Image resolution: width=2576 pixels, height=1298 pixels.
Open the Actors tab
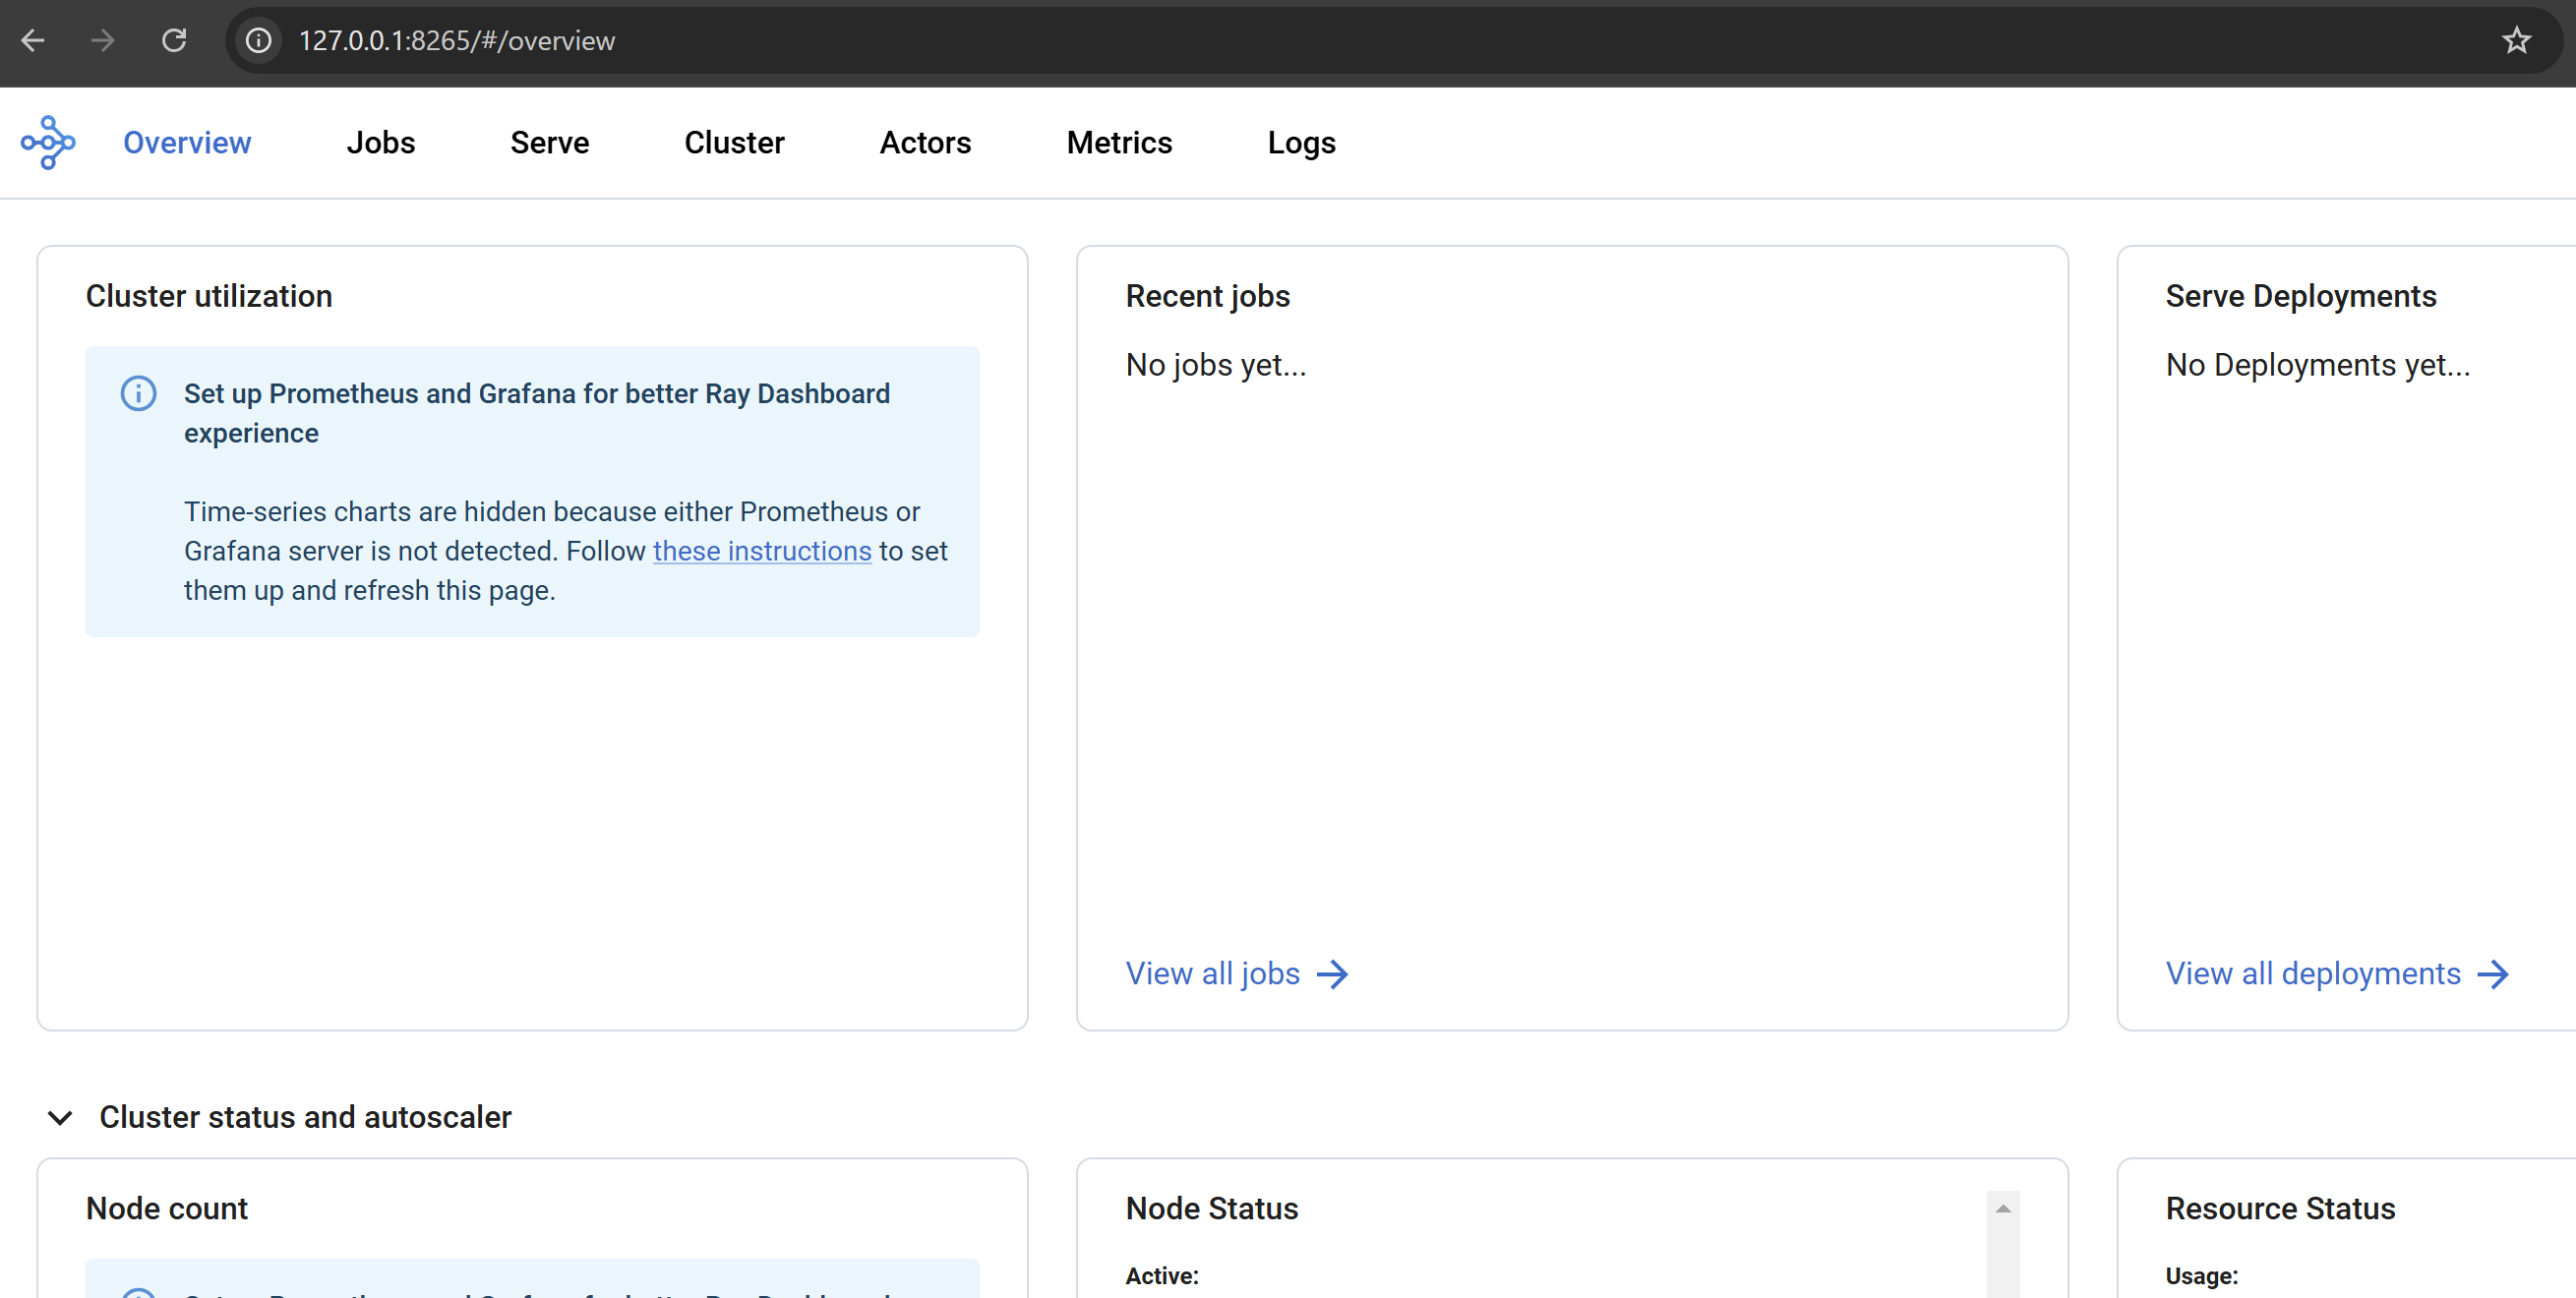coord(925,143)
